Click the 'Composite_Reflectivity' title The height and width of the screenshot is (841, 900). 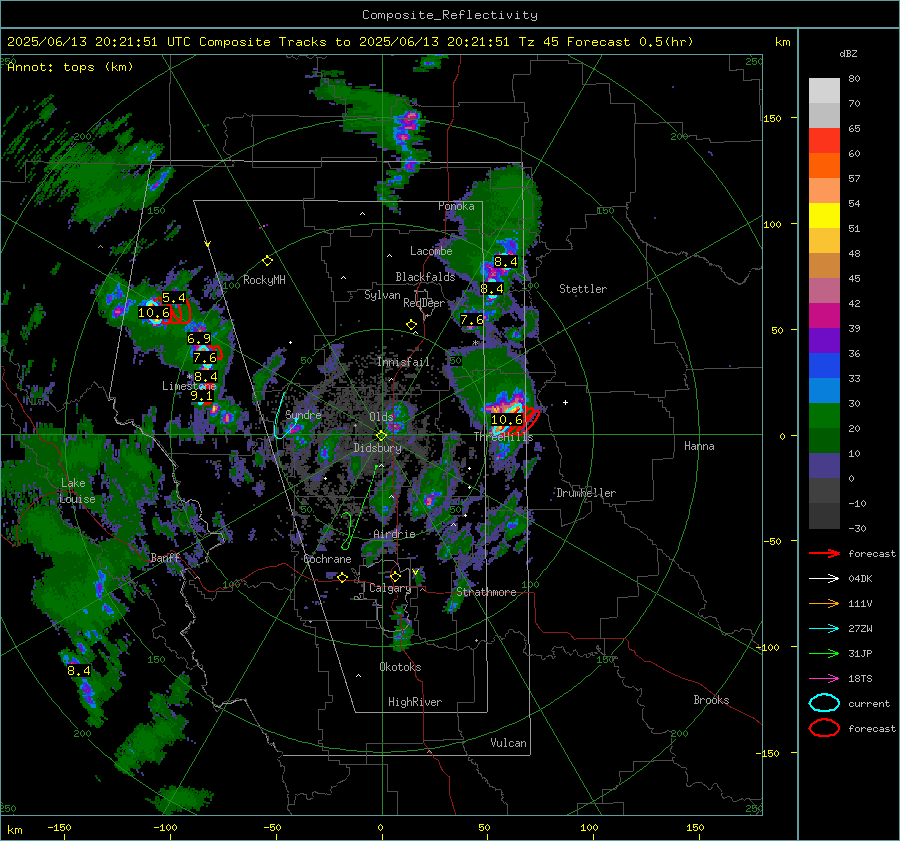(449, 15)
